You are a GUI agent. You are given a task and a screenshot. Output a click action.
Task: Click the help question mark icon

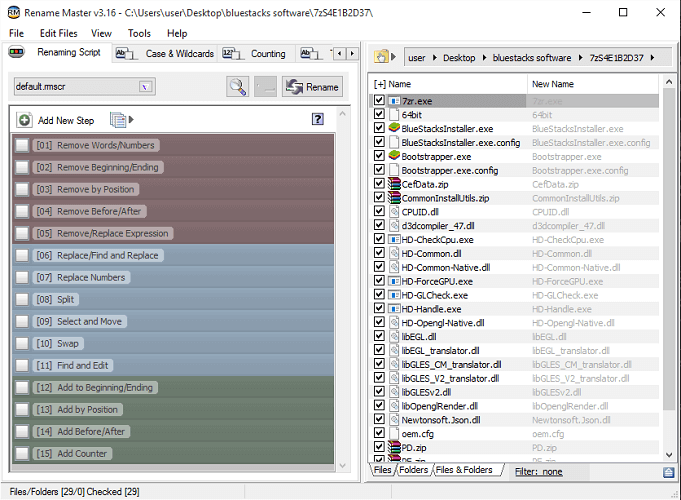318,120
